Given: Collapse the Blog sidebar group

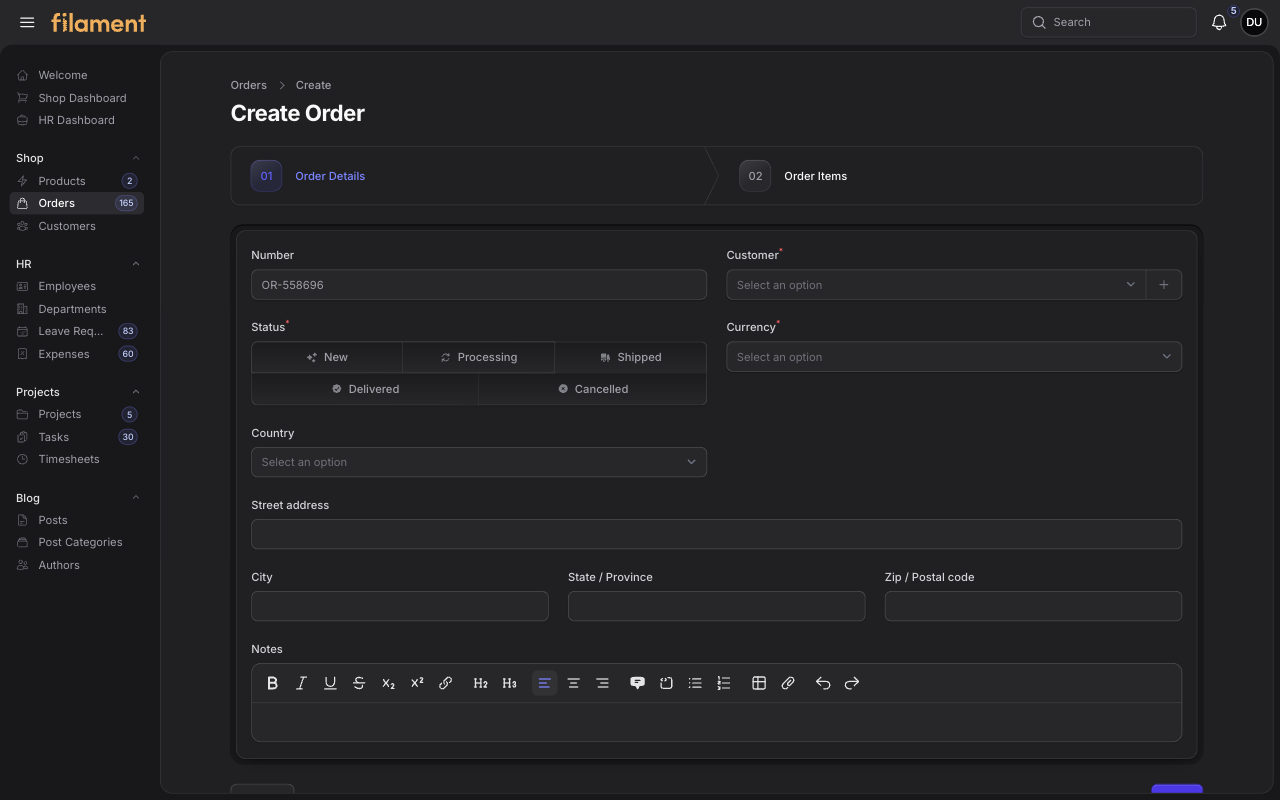Looking at the screenshot, I should coord(136,498).
